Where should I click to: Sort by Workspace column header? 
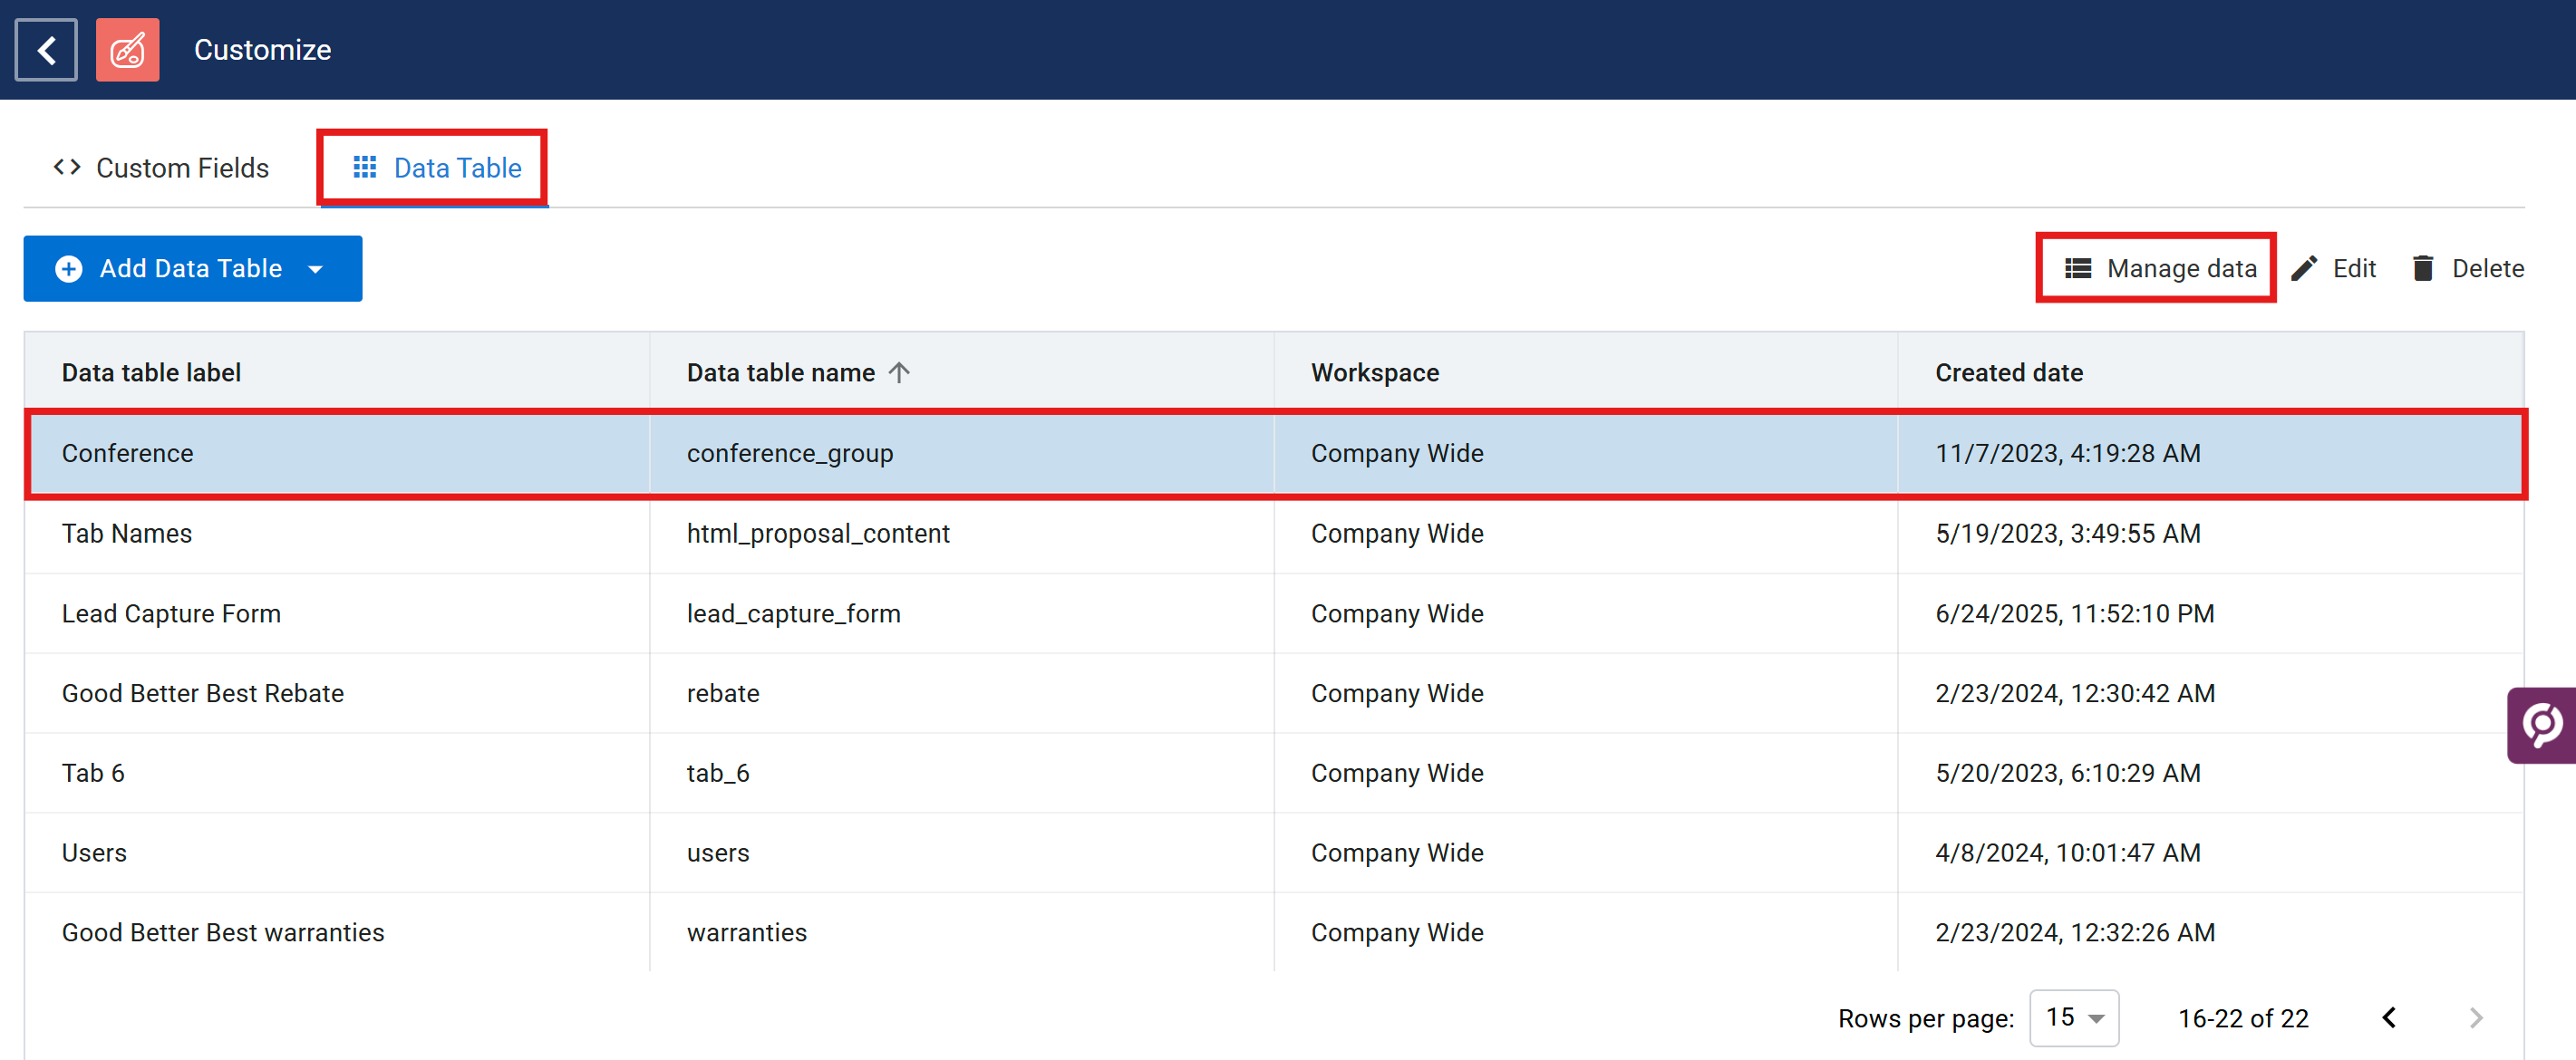click(1375, 372)
